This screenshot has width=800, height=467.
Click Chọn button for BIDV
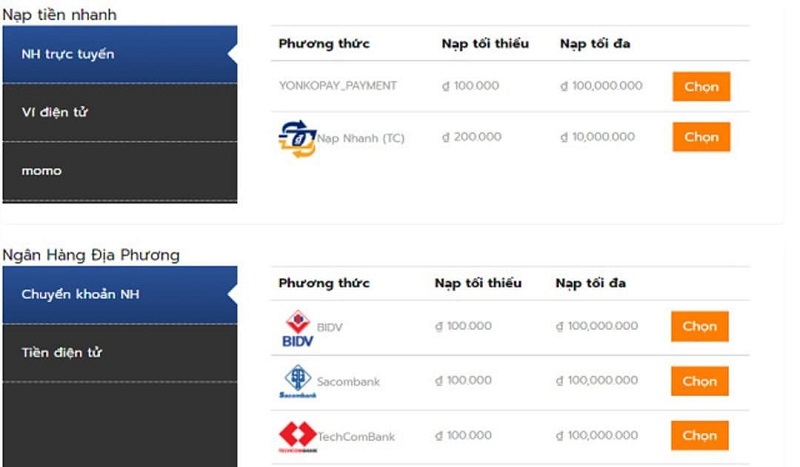pyautogui.click(x=699, y=326)
